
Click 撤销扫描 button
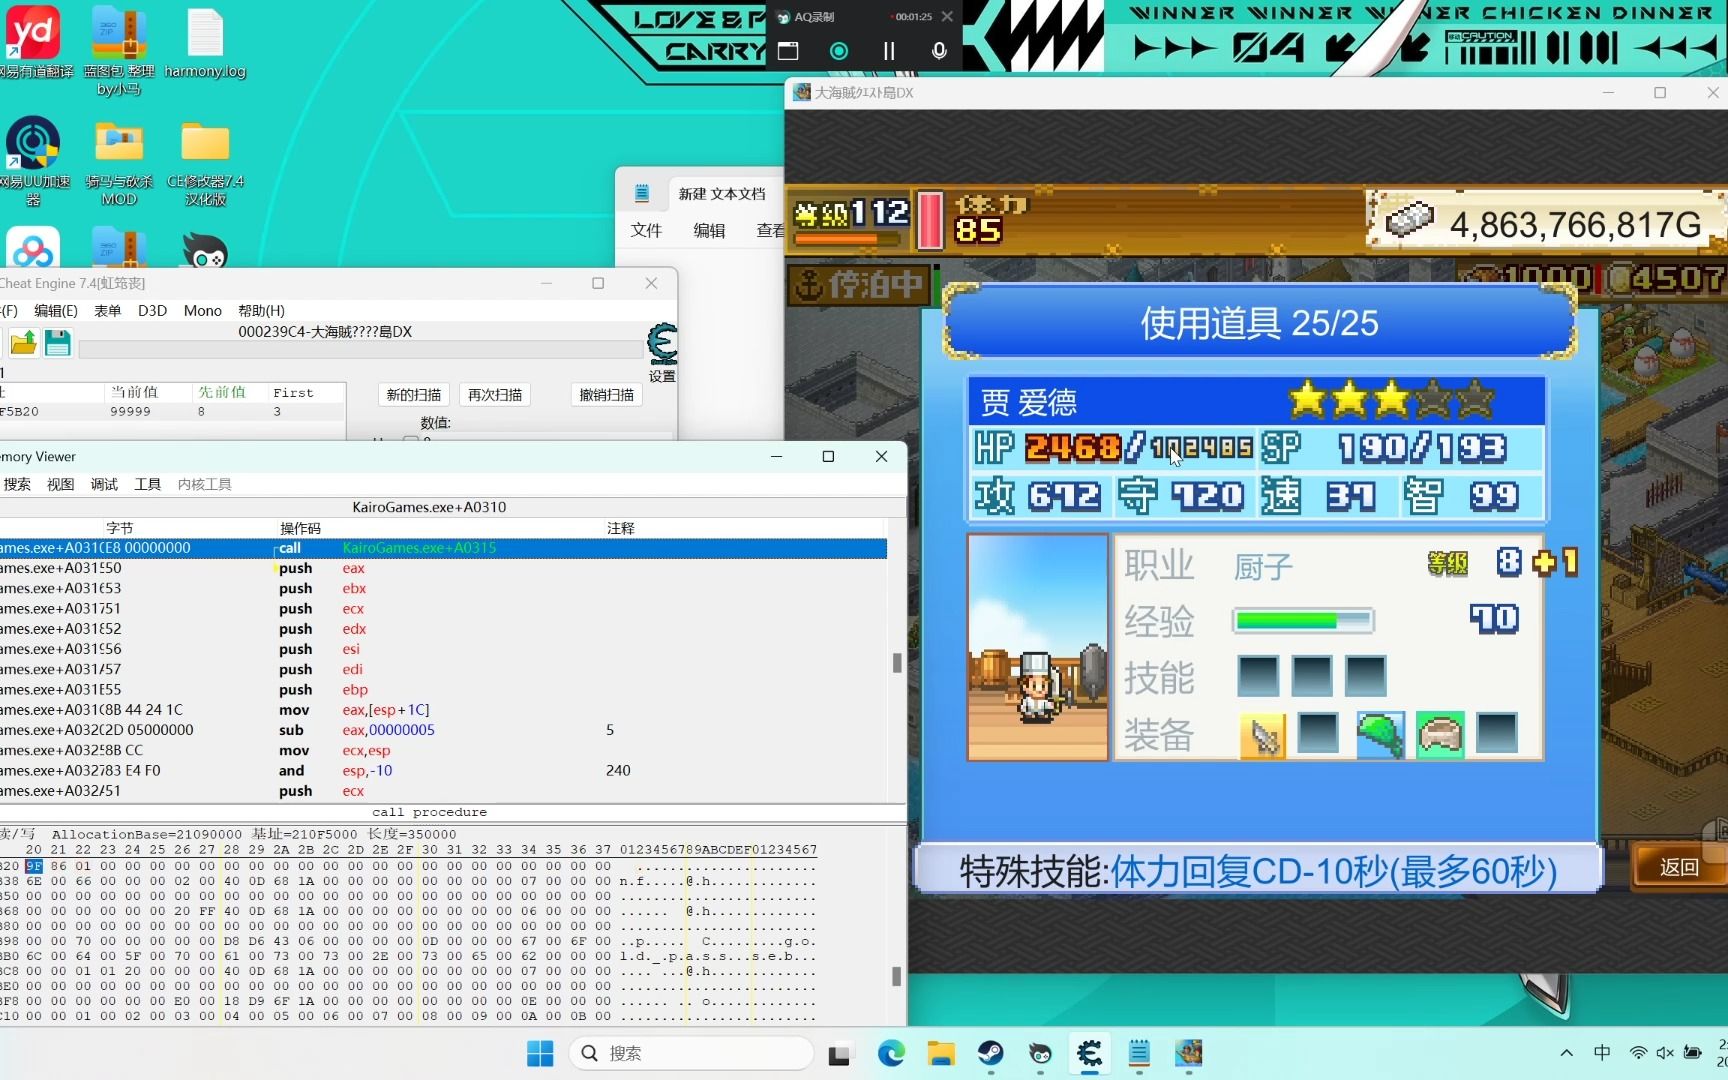607,395
